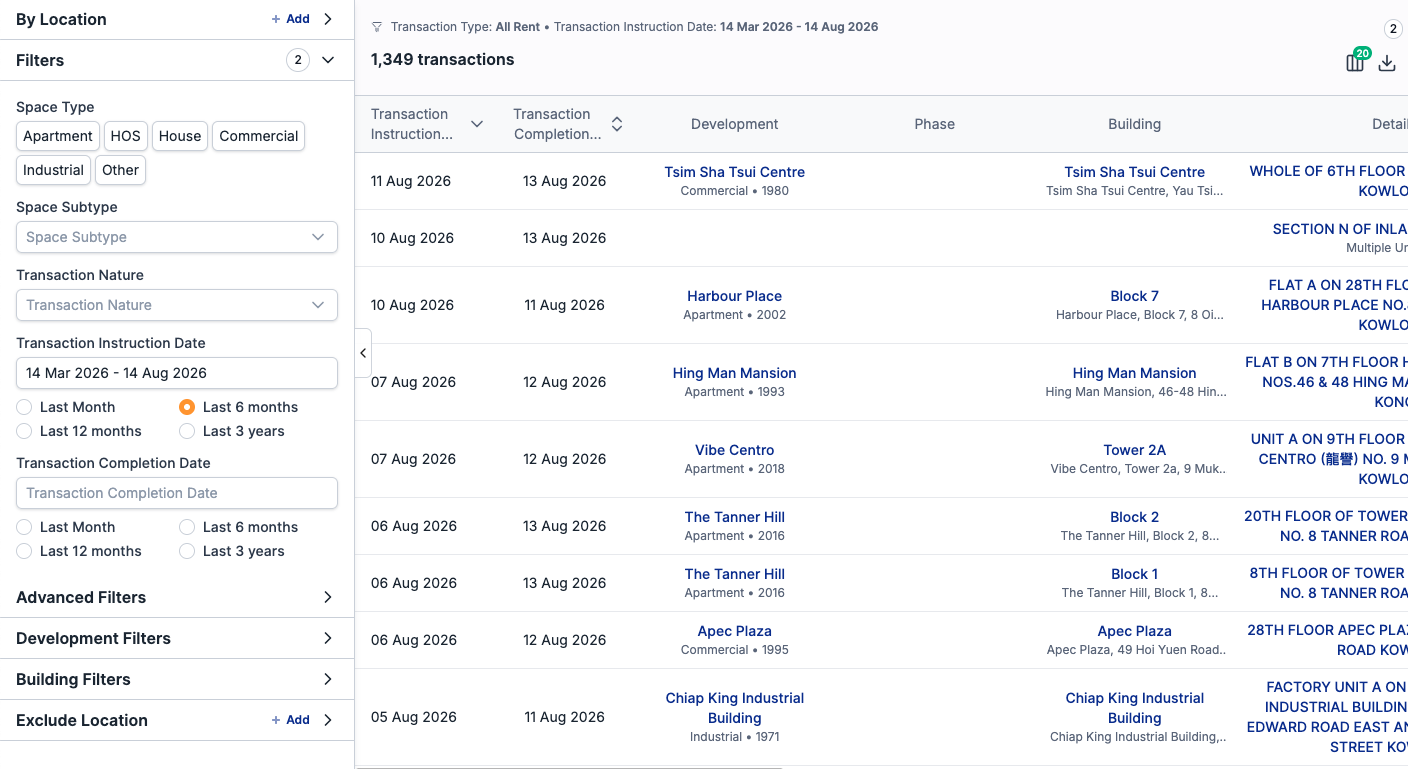The width and height of the screenshot is (1408, 769).
Task: Open the column settings icon with badge 20
Action: click(1355, 62)
